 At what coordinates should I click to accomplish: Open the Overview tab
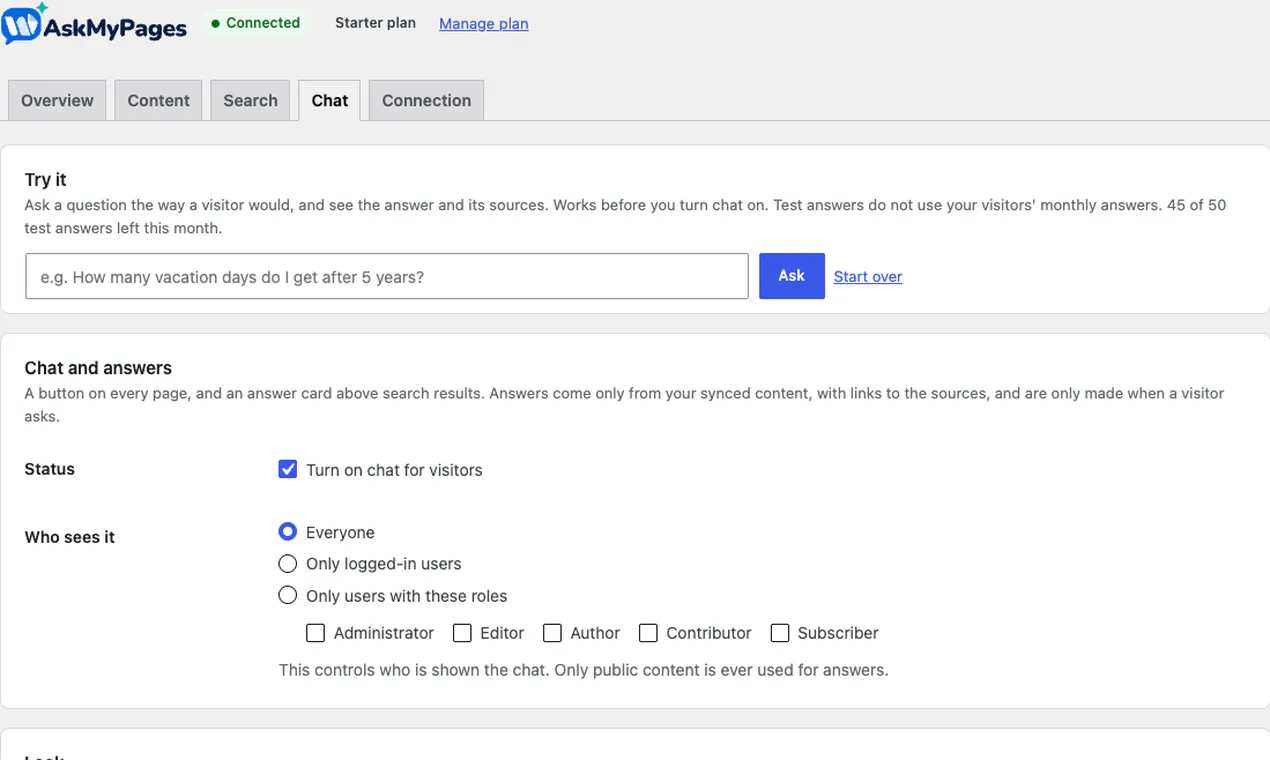(57, 100)
